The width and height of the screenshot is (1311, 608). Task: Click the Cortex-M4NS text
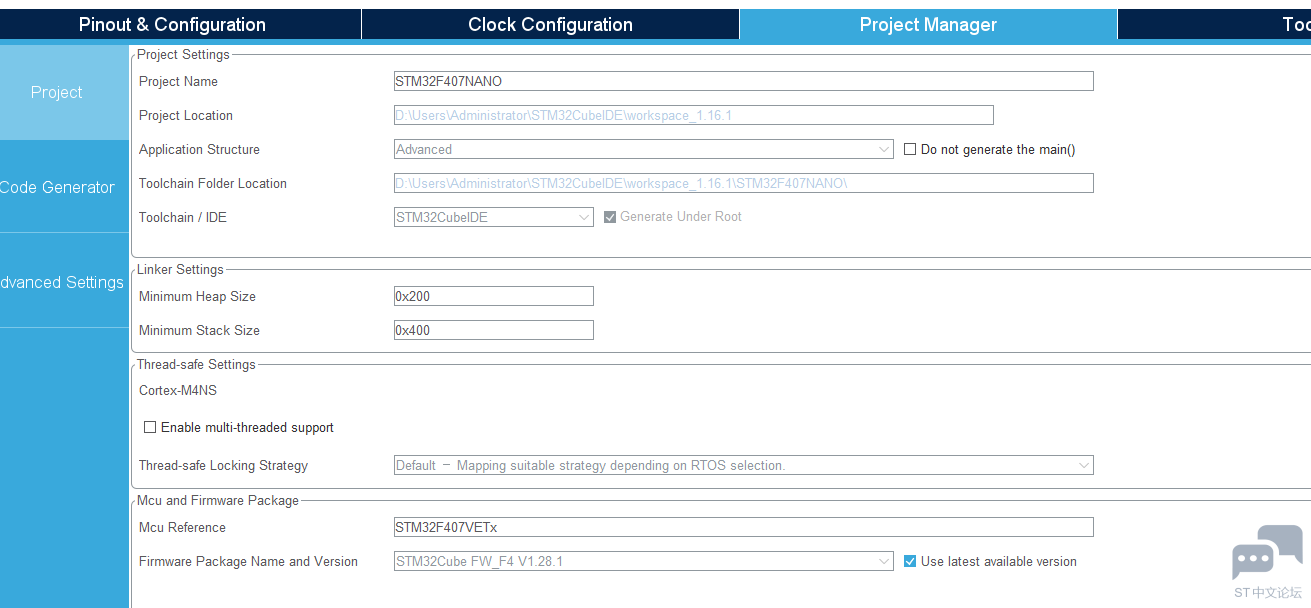[178, 391]
